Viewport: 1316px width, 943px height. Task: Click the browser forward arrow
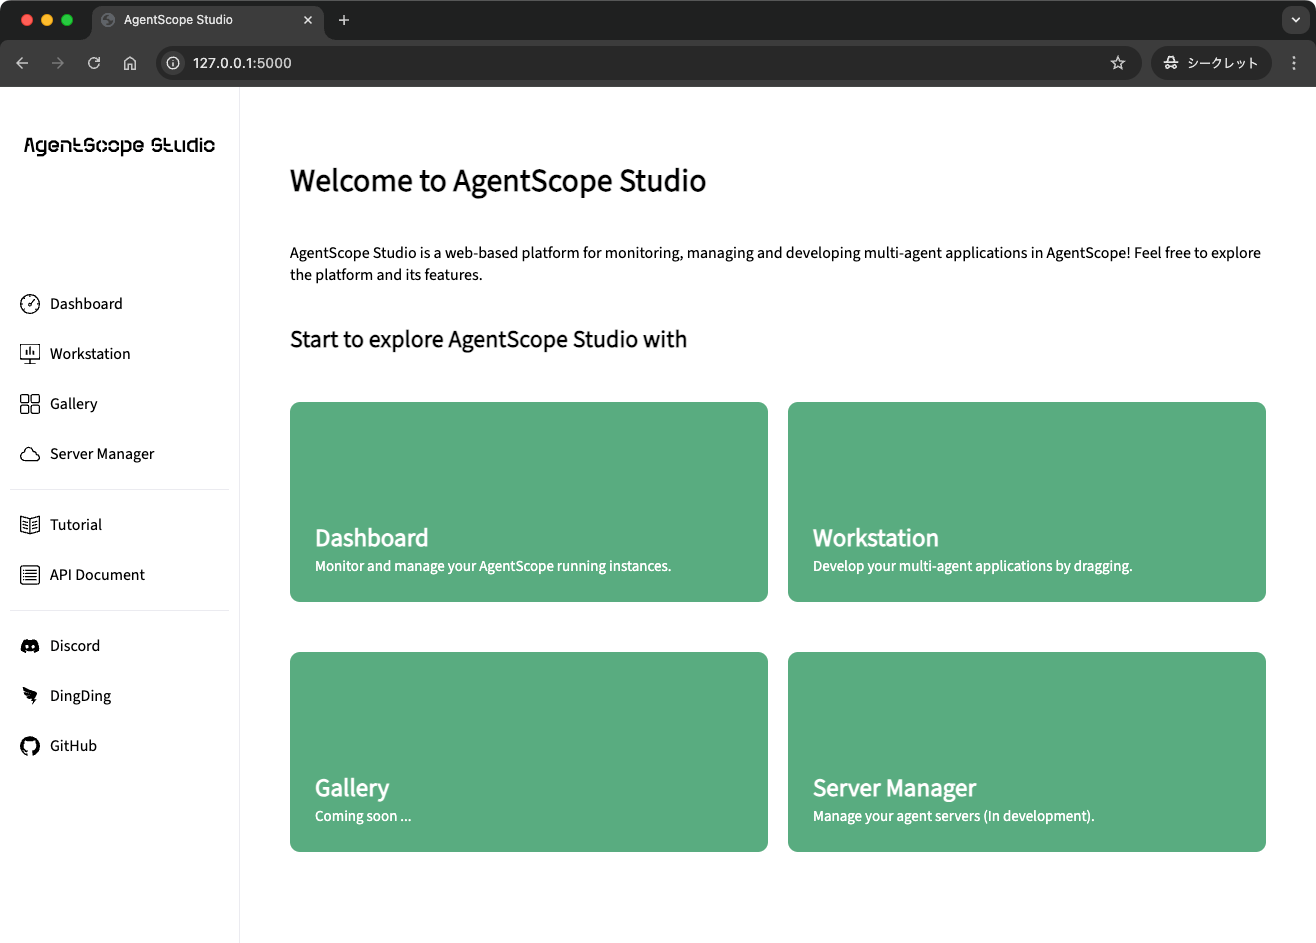pos(58,63)
